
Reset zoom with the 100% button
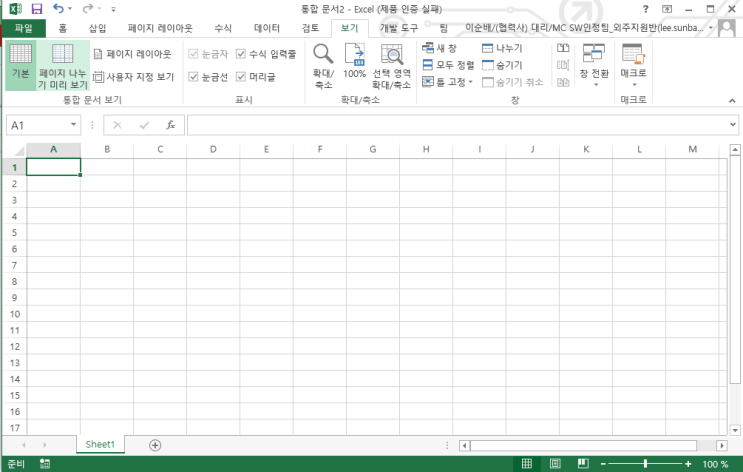coord(354,61)
